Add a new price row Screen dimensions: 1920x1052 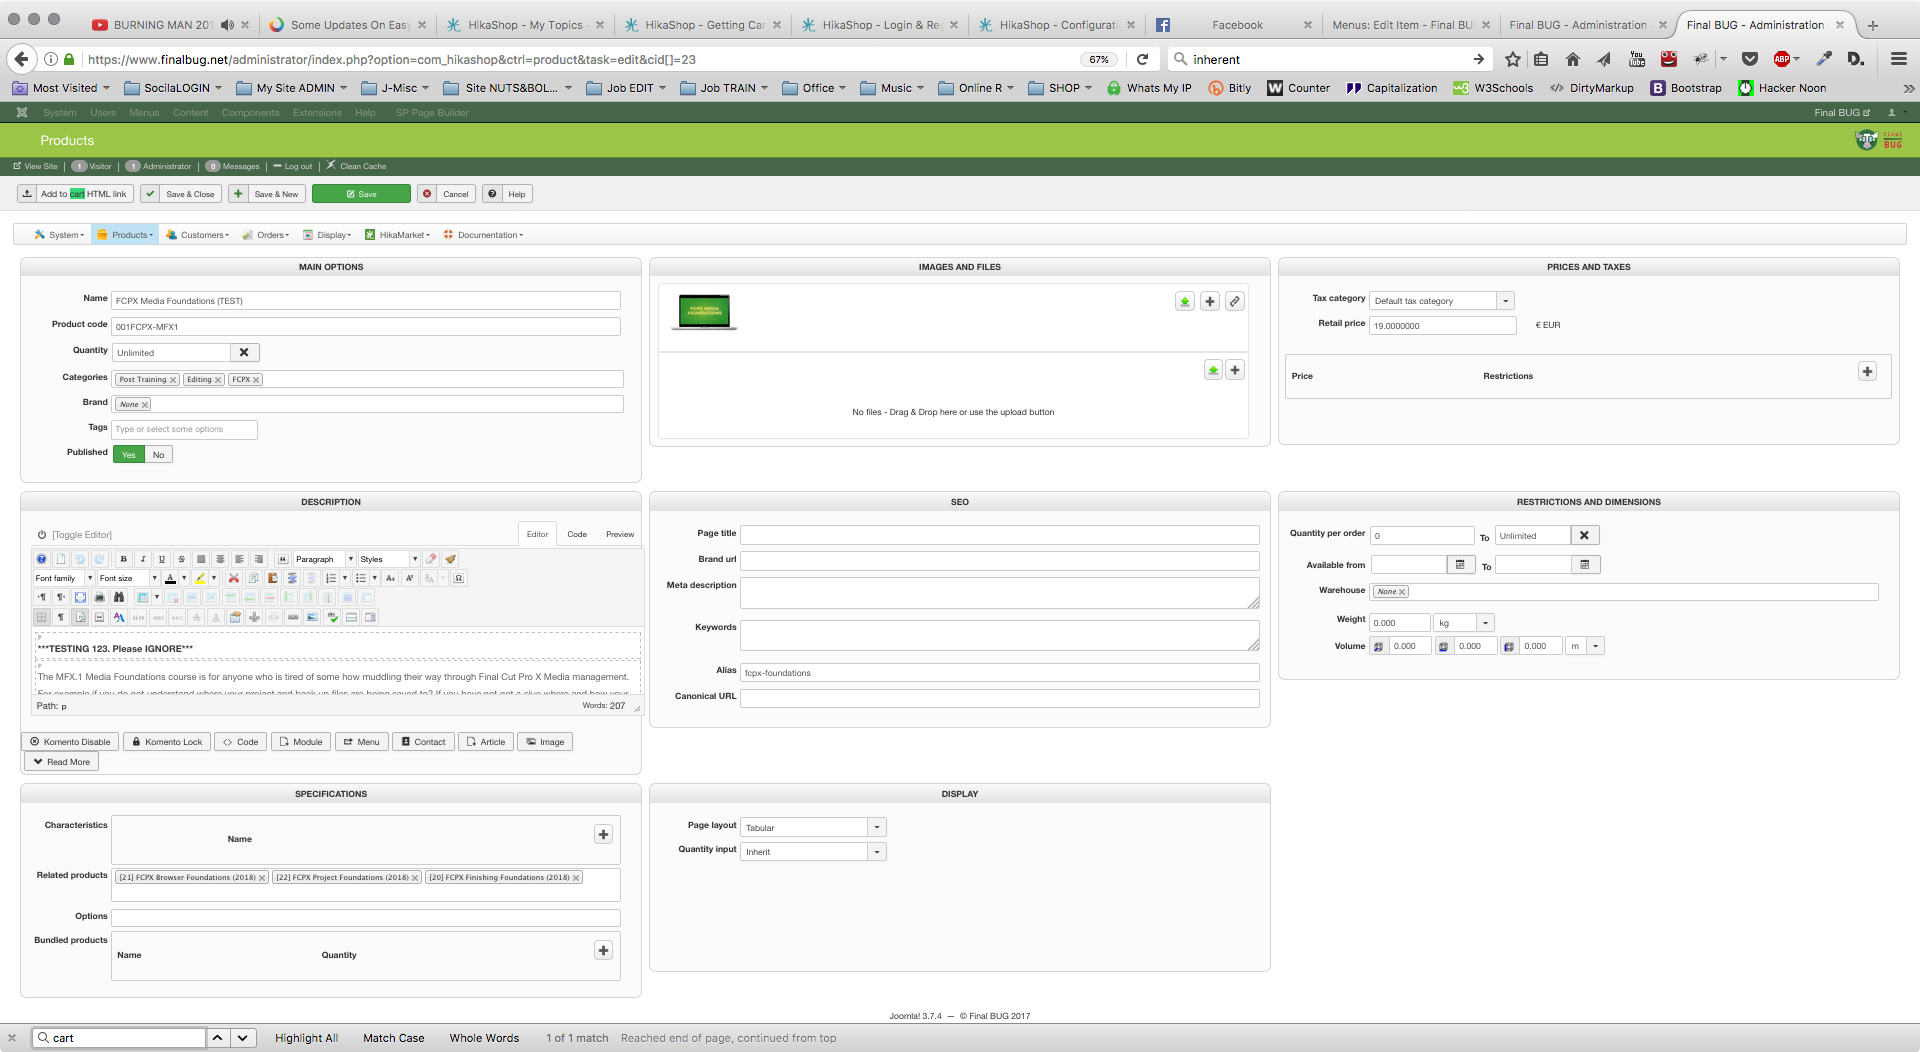click(x=1867, y=371)
